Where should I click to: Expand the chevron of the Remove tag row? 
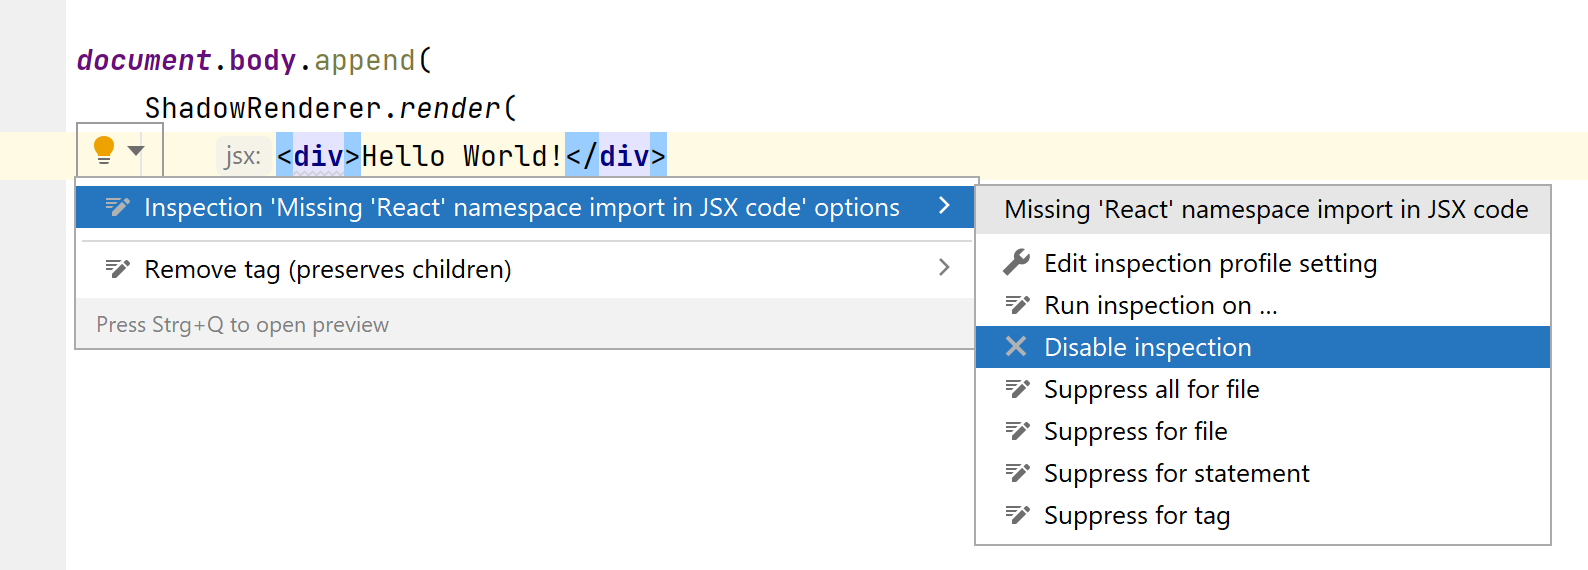click(x=944, y=267)
